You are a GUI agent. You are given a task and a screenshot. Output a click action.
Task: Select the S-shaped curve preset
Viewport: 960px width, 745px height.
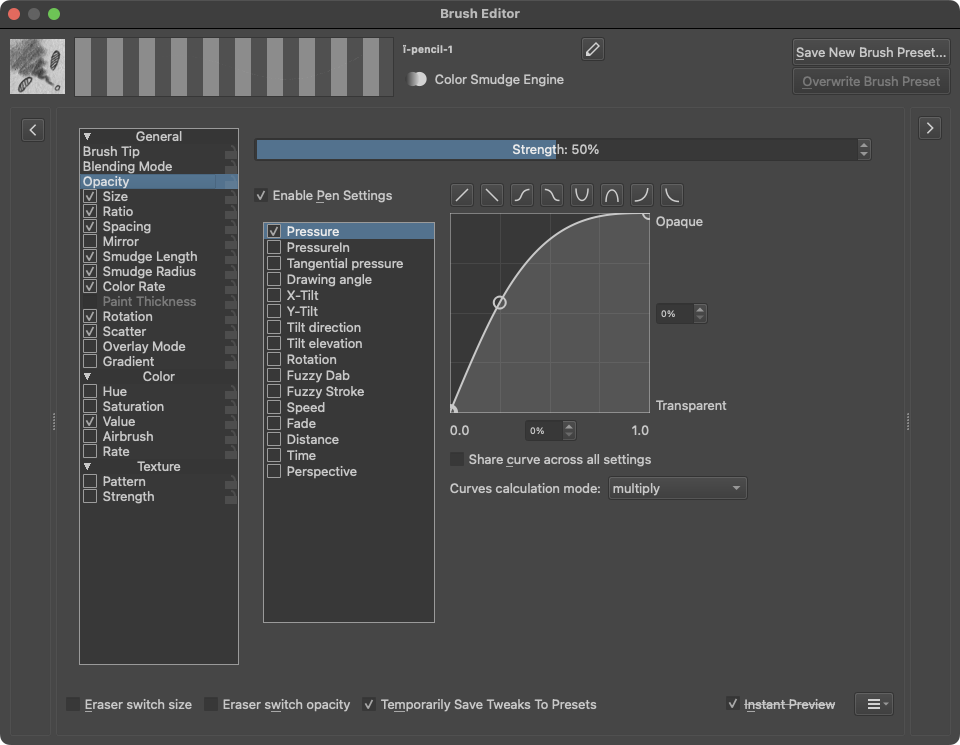(x=521, y=195)
